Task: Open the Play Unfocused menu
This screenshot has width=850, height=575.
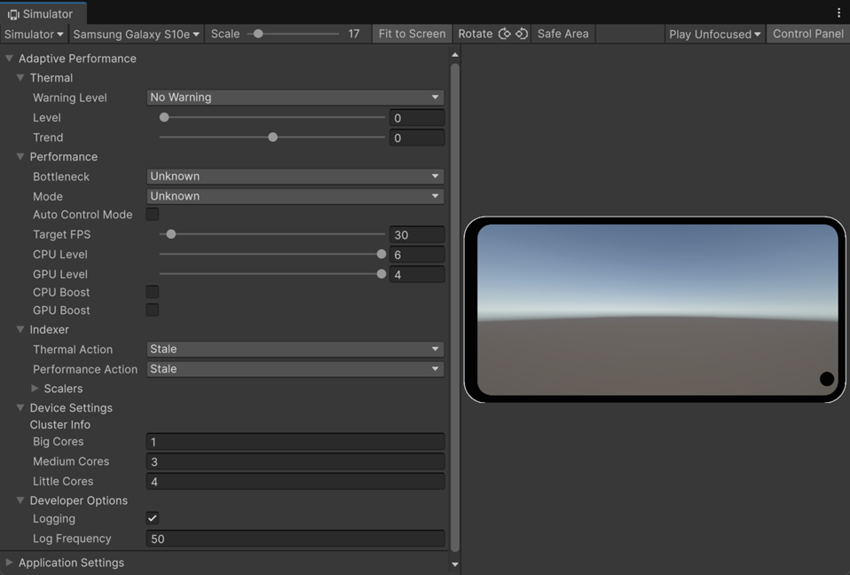Action: [x=714, y=34]
